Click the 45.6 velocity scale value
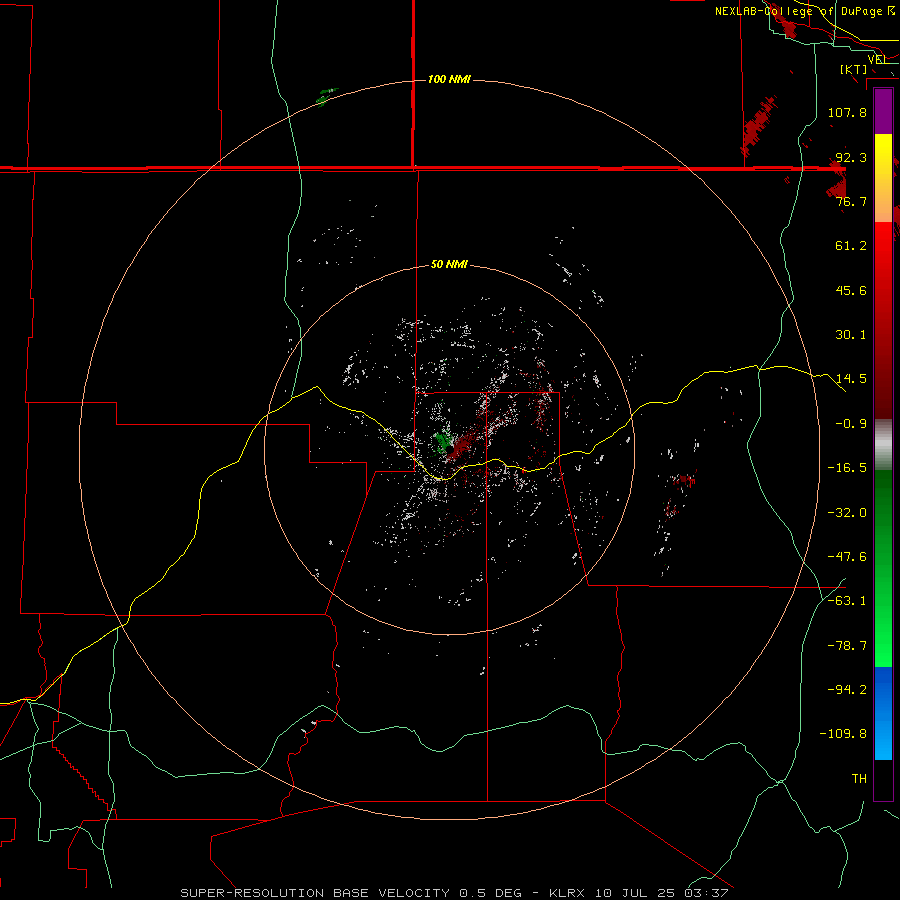The image size is (900, 900). (x=851, y=290)
